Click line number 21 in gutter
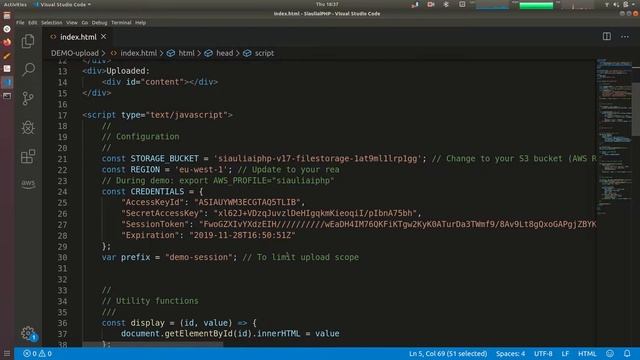640x360 pixels. (x=62, y=159)
